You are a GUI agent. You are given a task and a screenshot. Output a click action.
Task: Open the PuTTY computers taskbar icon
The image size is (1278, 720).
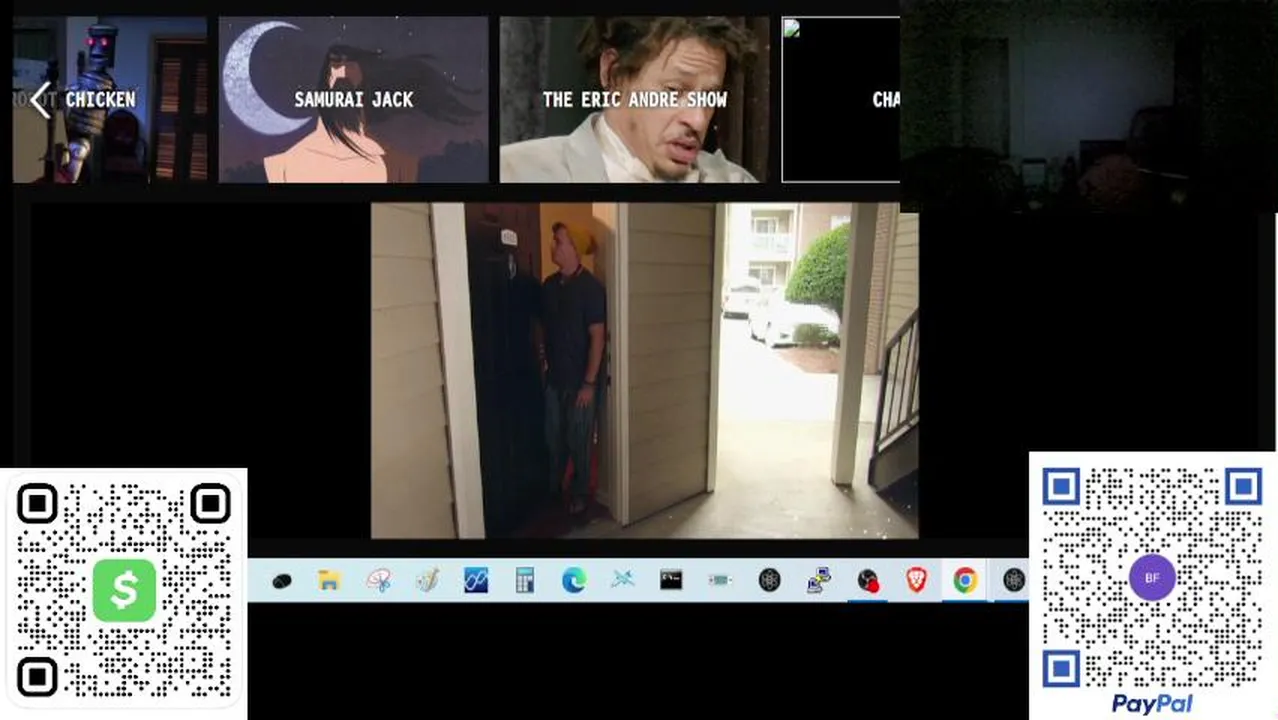coord(819,580)
